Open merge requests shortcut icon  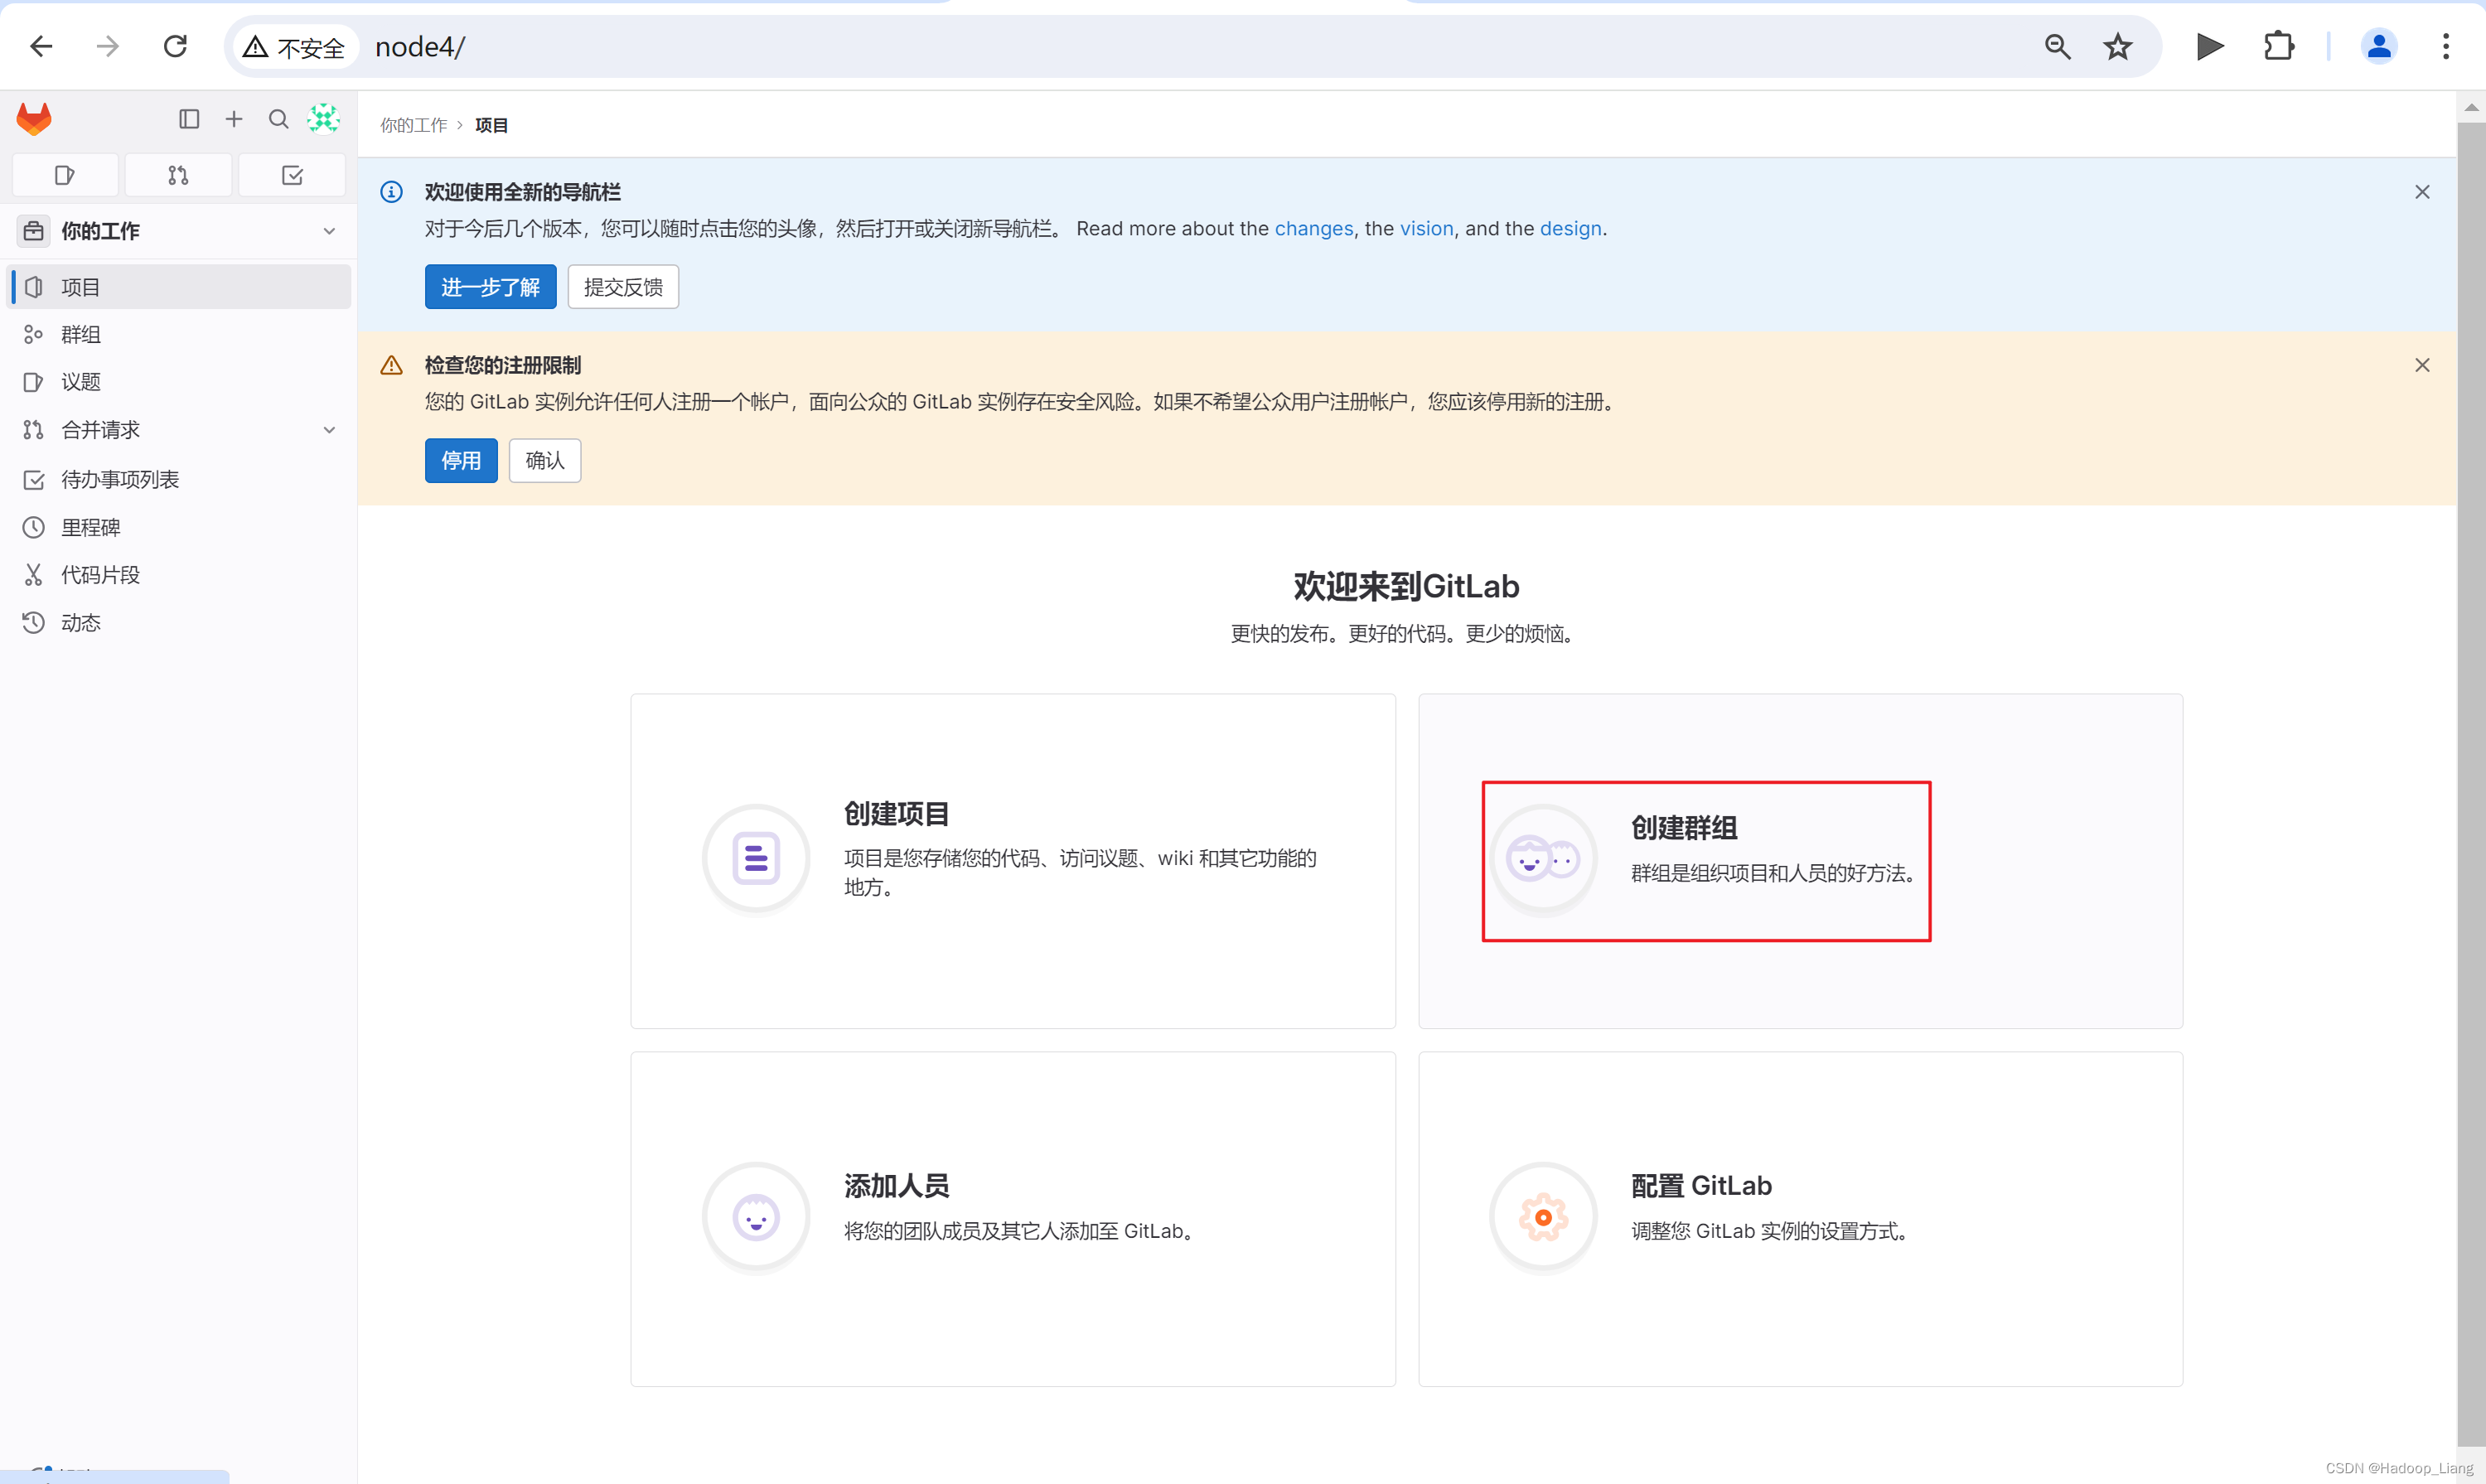tap(178, 175)
